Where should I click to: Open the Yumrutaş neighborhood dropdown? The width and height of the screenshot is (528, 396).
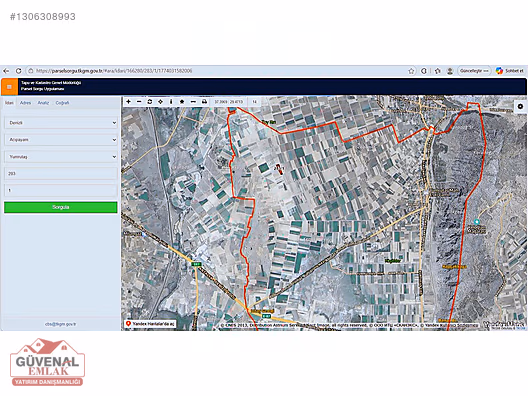[x=61, y=157]
